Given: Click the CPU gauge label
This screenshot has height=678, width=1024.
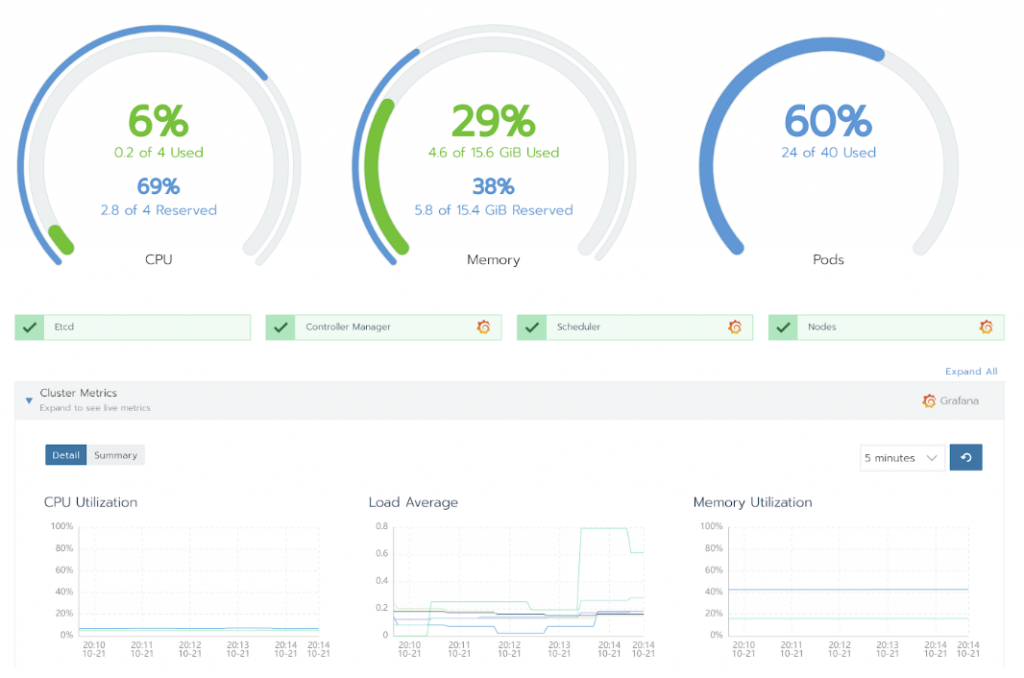Looking at the screenshot, I should 159,259.
